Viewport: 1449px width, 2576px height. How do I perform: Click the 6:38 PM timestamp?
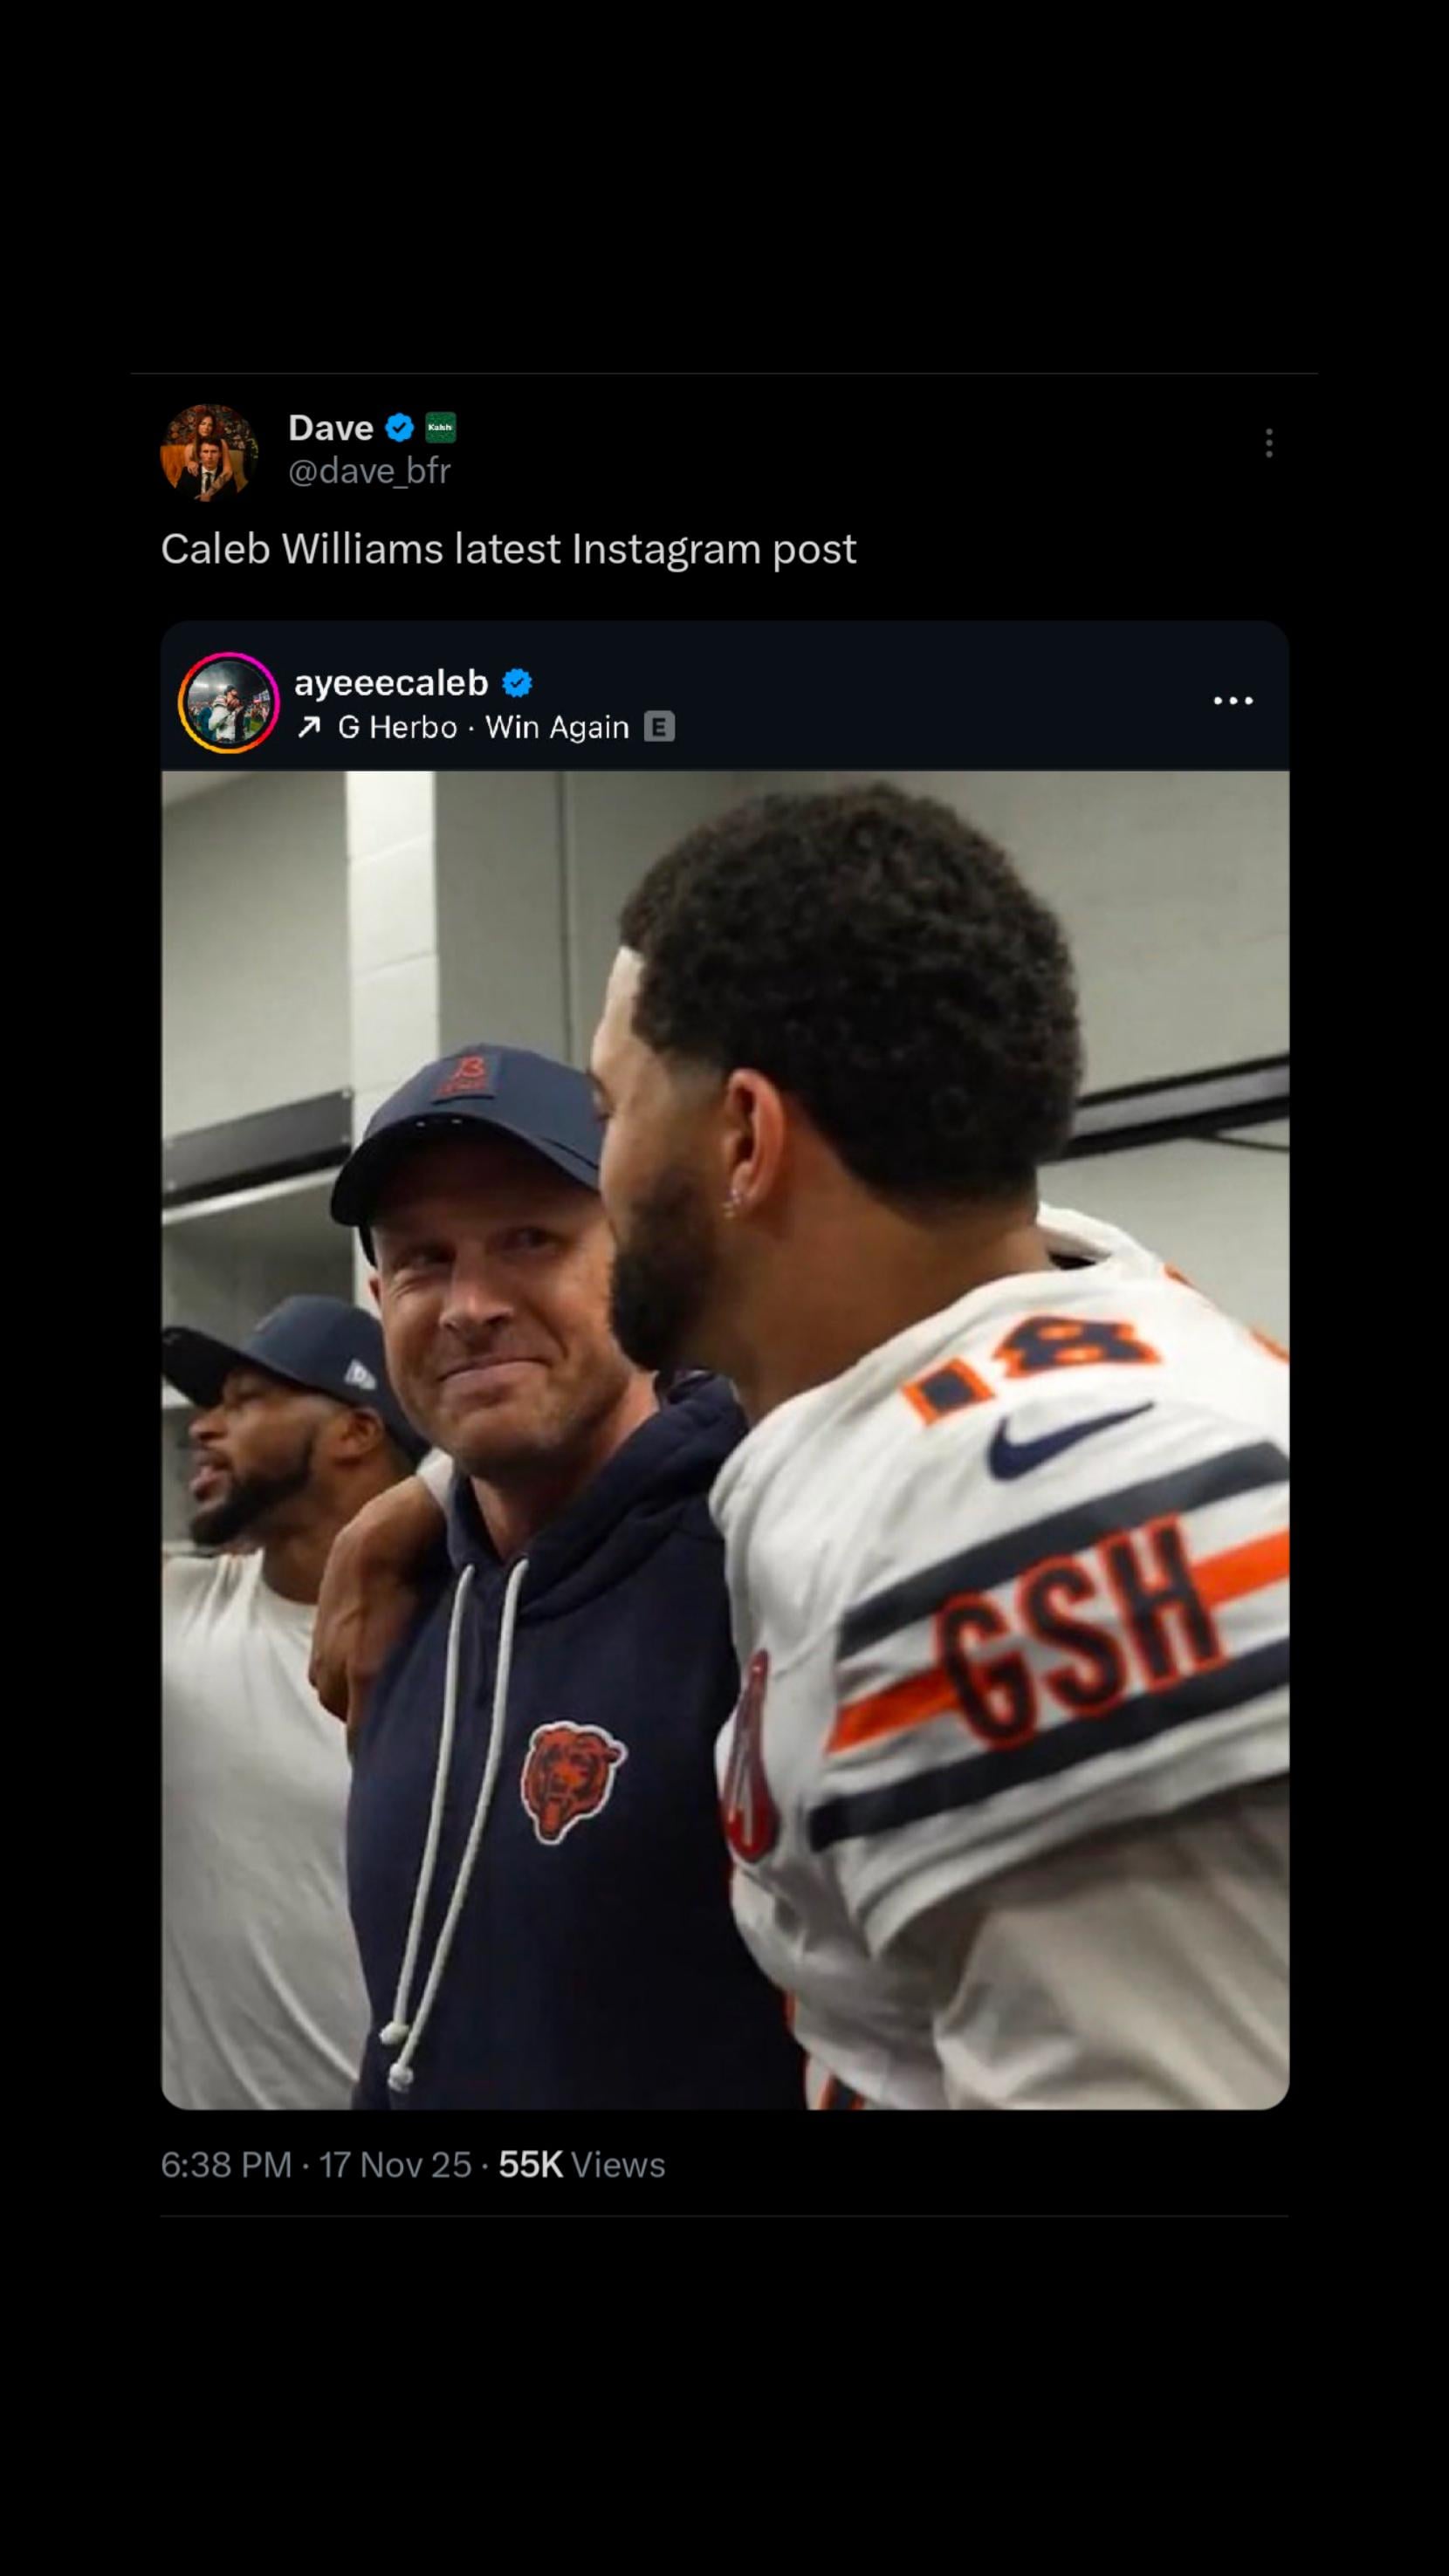tap(226, 2165)
